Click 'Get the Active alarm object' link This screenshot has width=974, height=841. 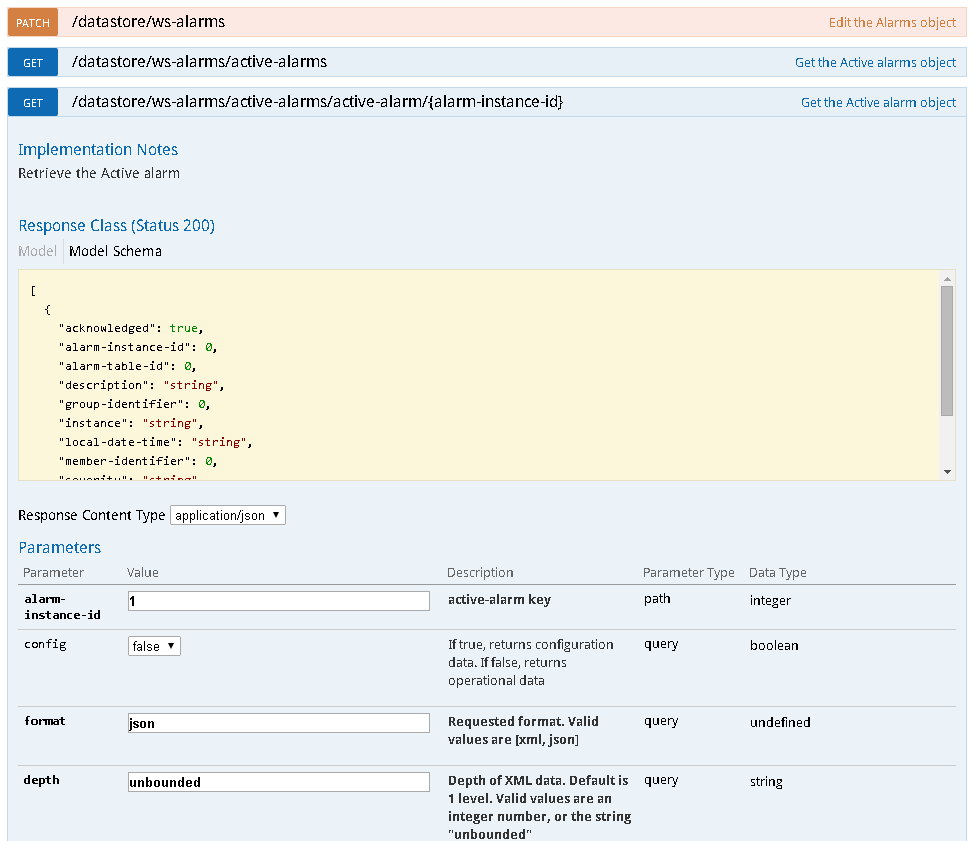pyautogui.click(x=878, y=102)
